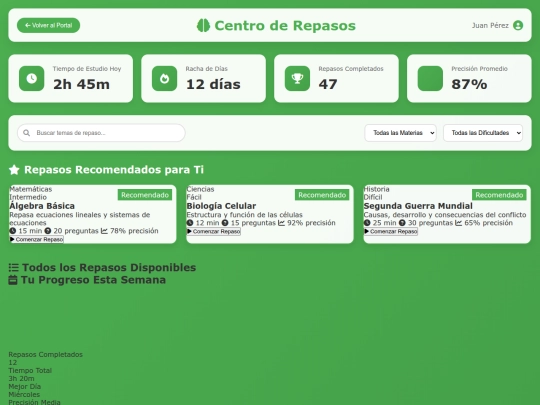Screen dimensions: 540x405
Task: Click the Recomendado badge on the Segunda Guerra Mundial card
Action: coord(499,195)
